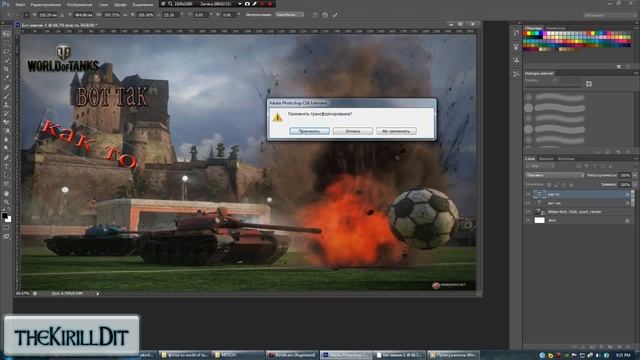Open the layer filter type dropdown
The image size is (640, 360).
(540, 166)
